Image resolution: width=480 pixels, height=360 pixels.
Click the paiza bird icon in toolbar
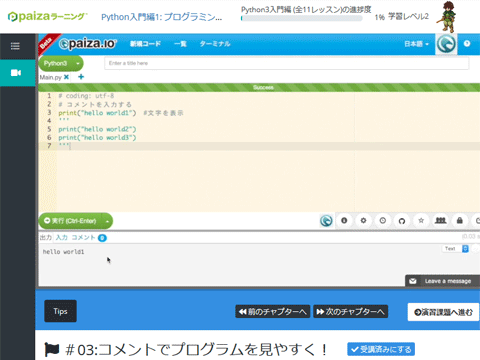tap(326, 220)
